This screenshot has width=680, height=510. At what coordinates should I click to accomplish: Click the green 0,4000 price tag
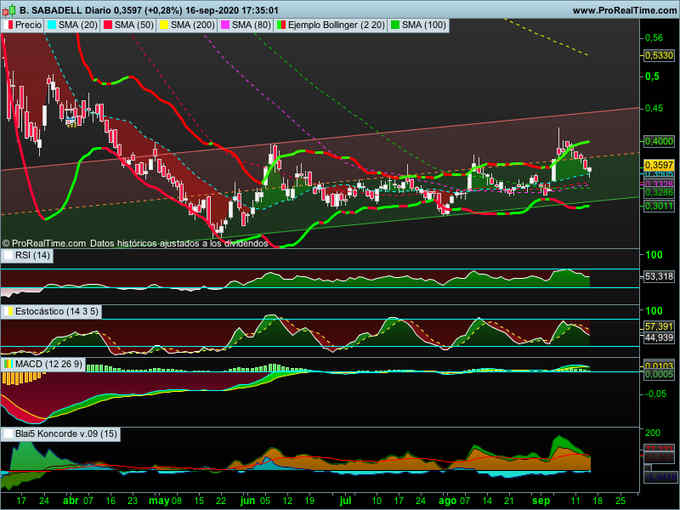click(x=658, y=141)
